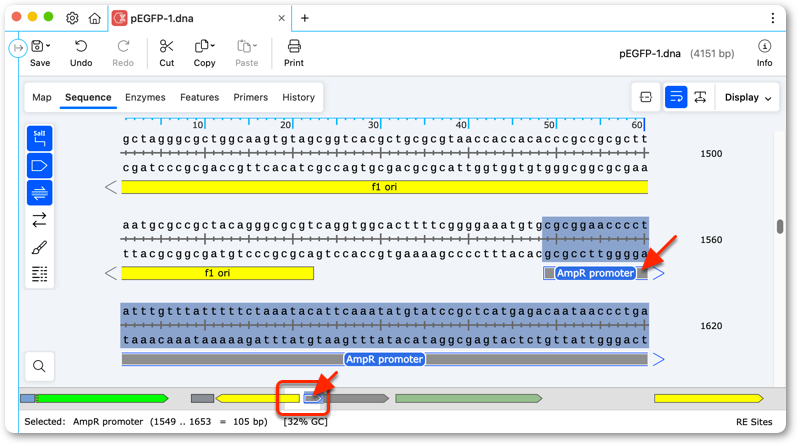This screenshot has width=797, height=444.
Task: Open the Display dropdown menu
Action: pos(748,97)
